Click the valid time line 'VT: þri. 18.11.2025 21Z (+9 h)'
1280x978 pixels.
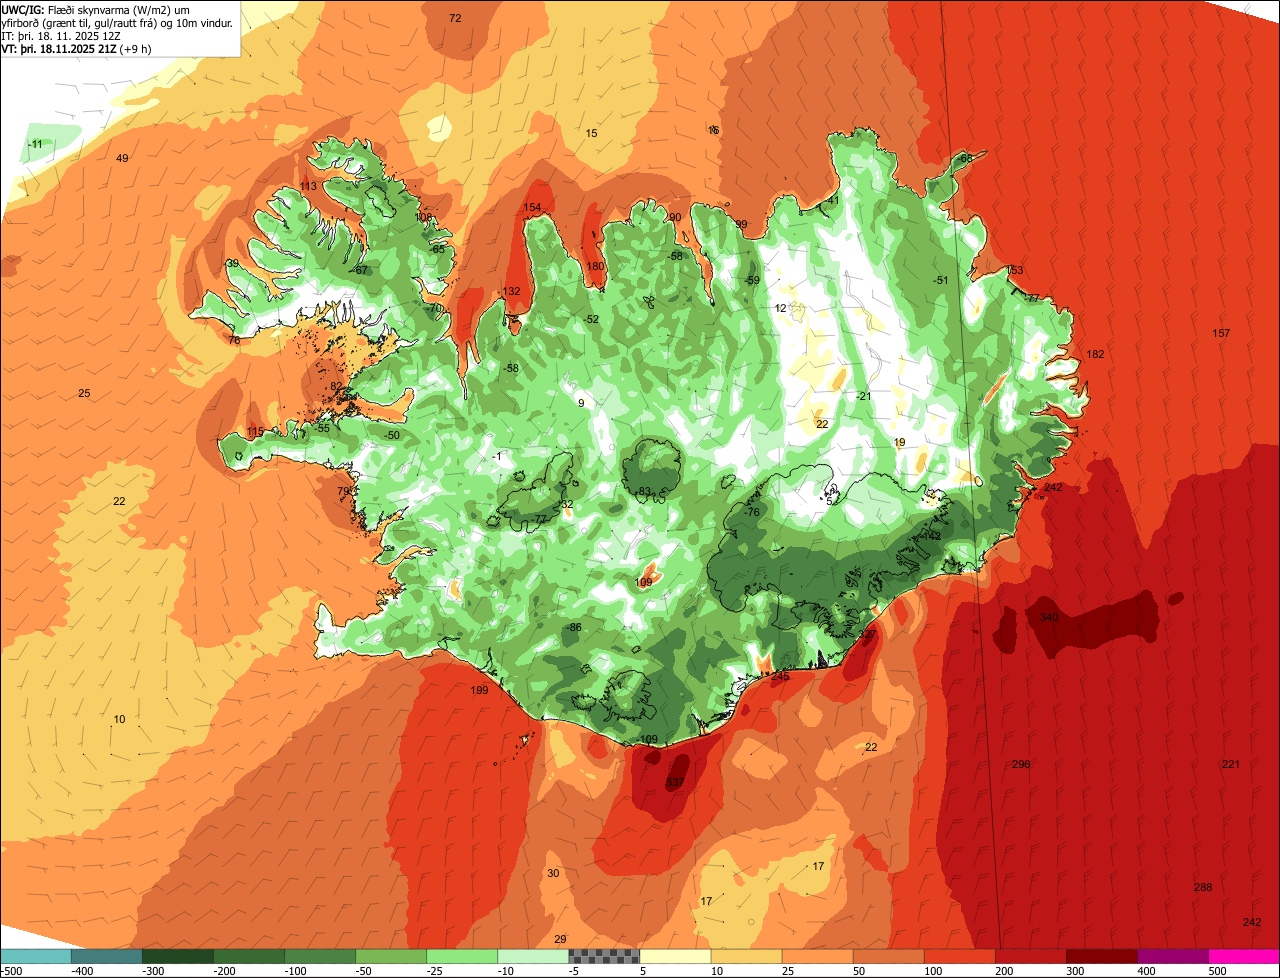(x=77, y=48)
